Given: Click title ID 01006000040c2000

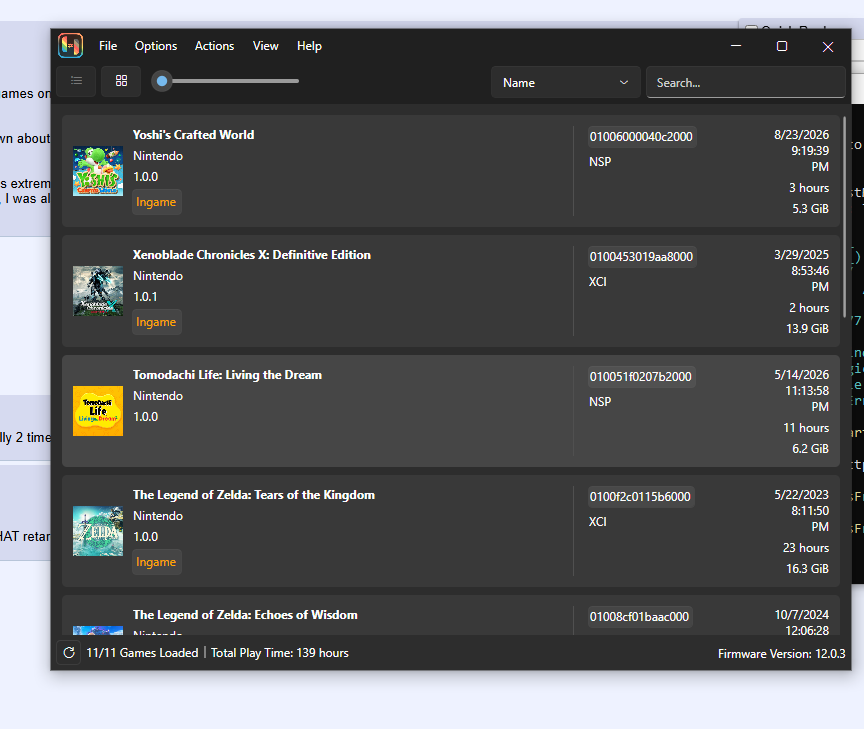Looking at the screenshot, I should coord(641,137).
